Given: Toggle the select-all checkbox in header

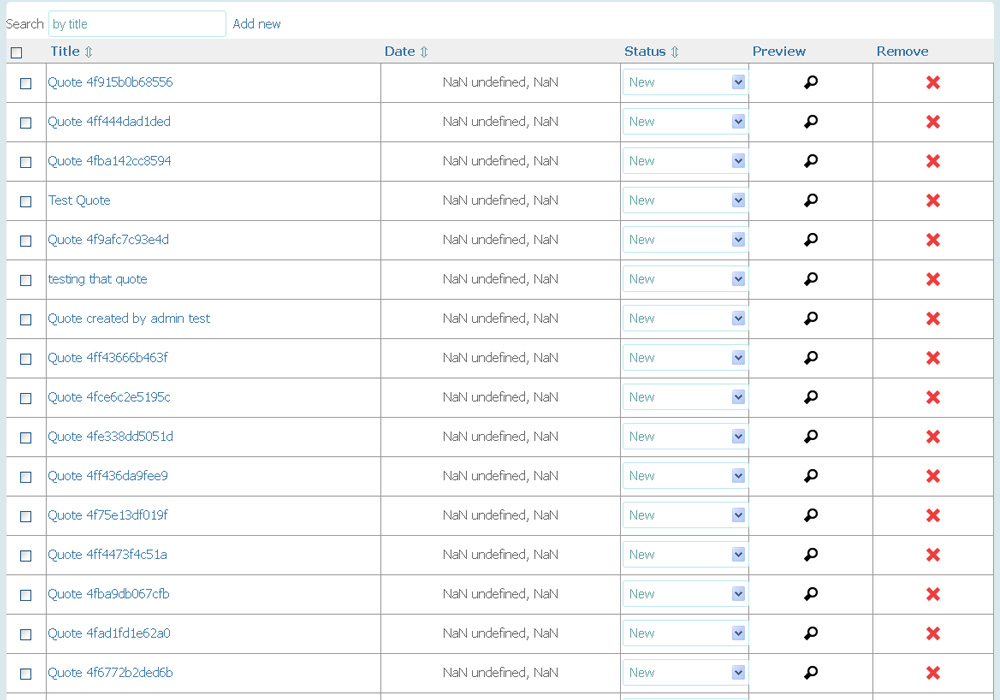Looking at the screenshot, I should pos(16,53).
